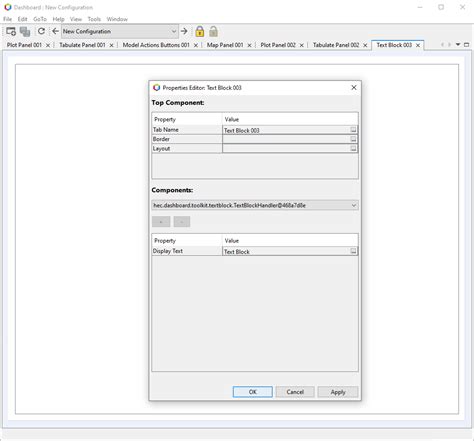Screen dimensions: 474x441
Task: Go forward with the right arrow icon
Action: [x=184, y=31]
